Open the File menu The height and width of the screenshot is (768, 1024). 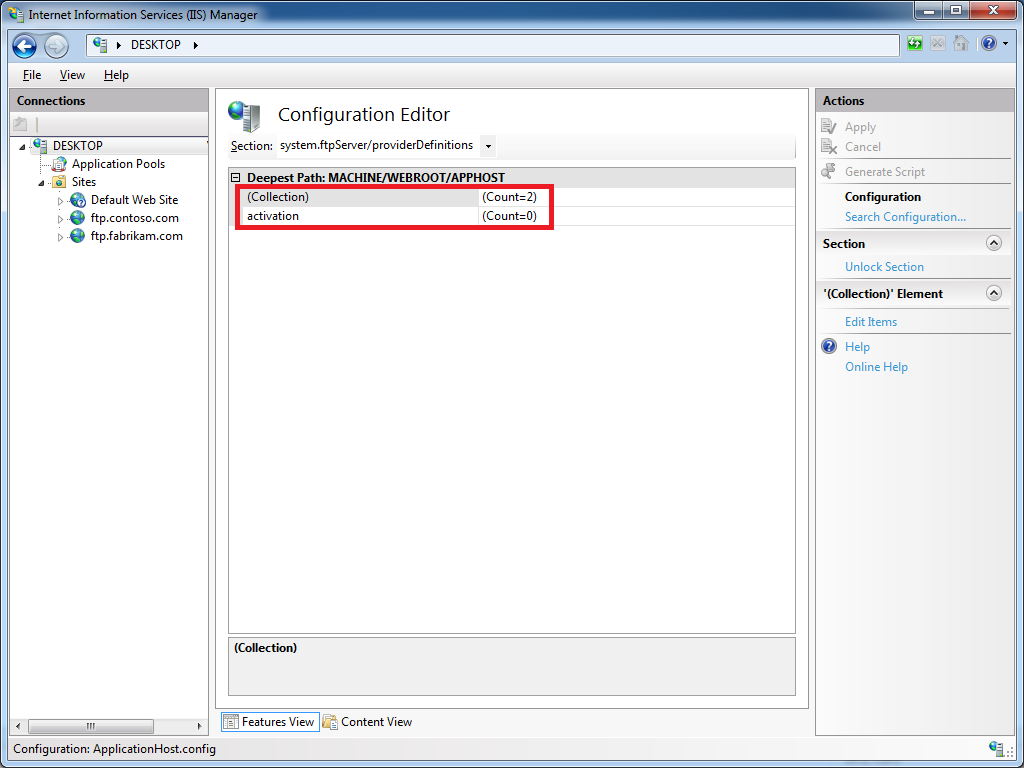click(x=32, y=75)
